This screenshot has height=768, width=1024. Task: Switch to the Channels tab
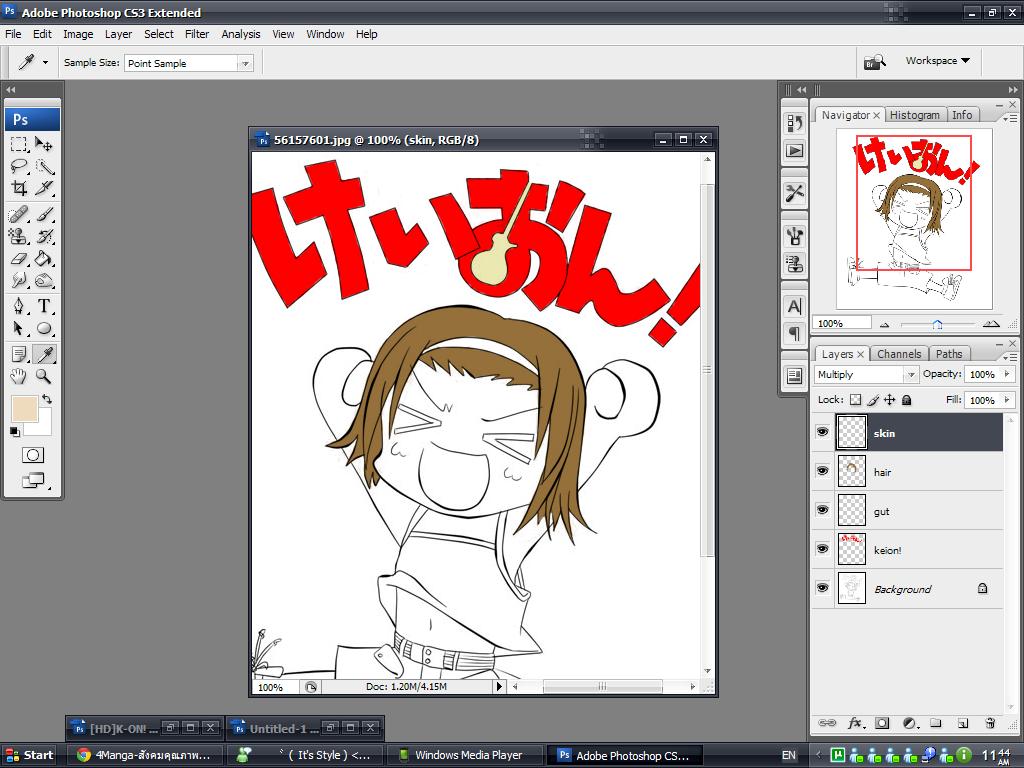coord(899,354)
